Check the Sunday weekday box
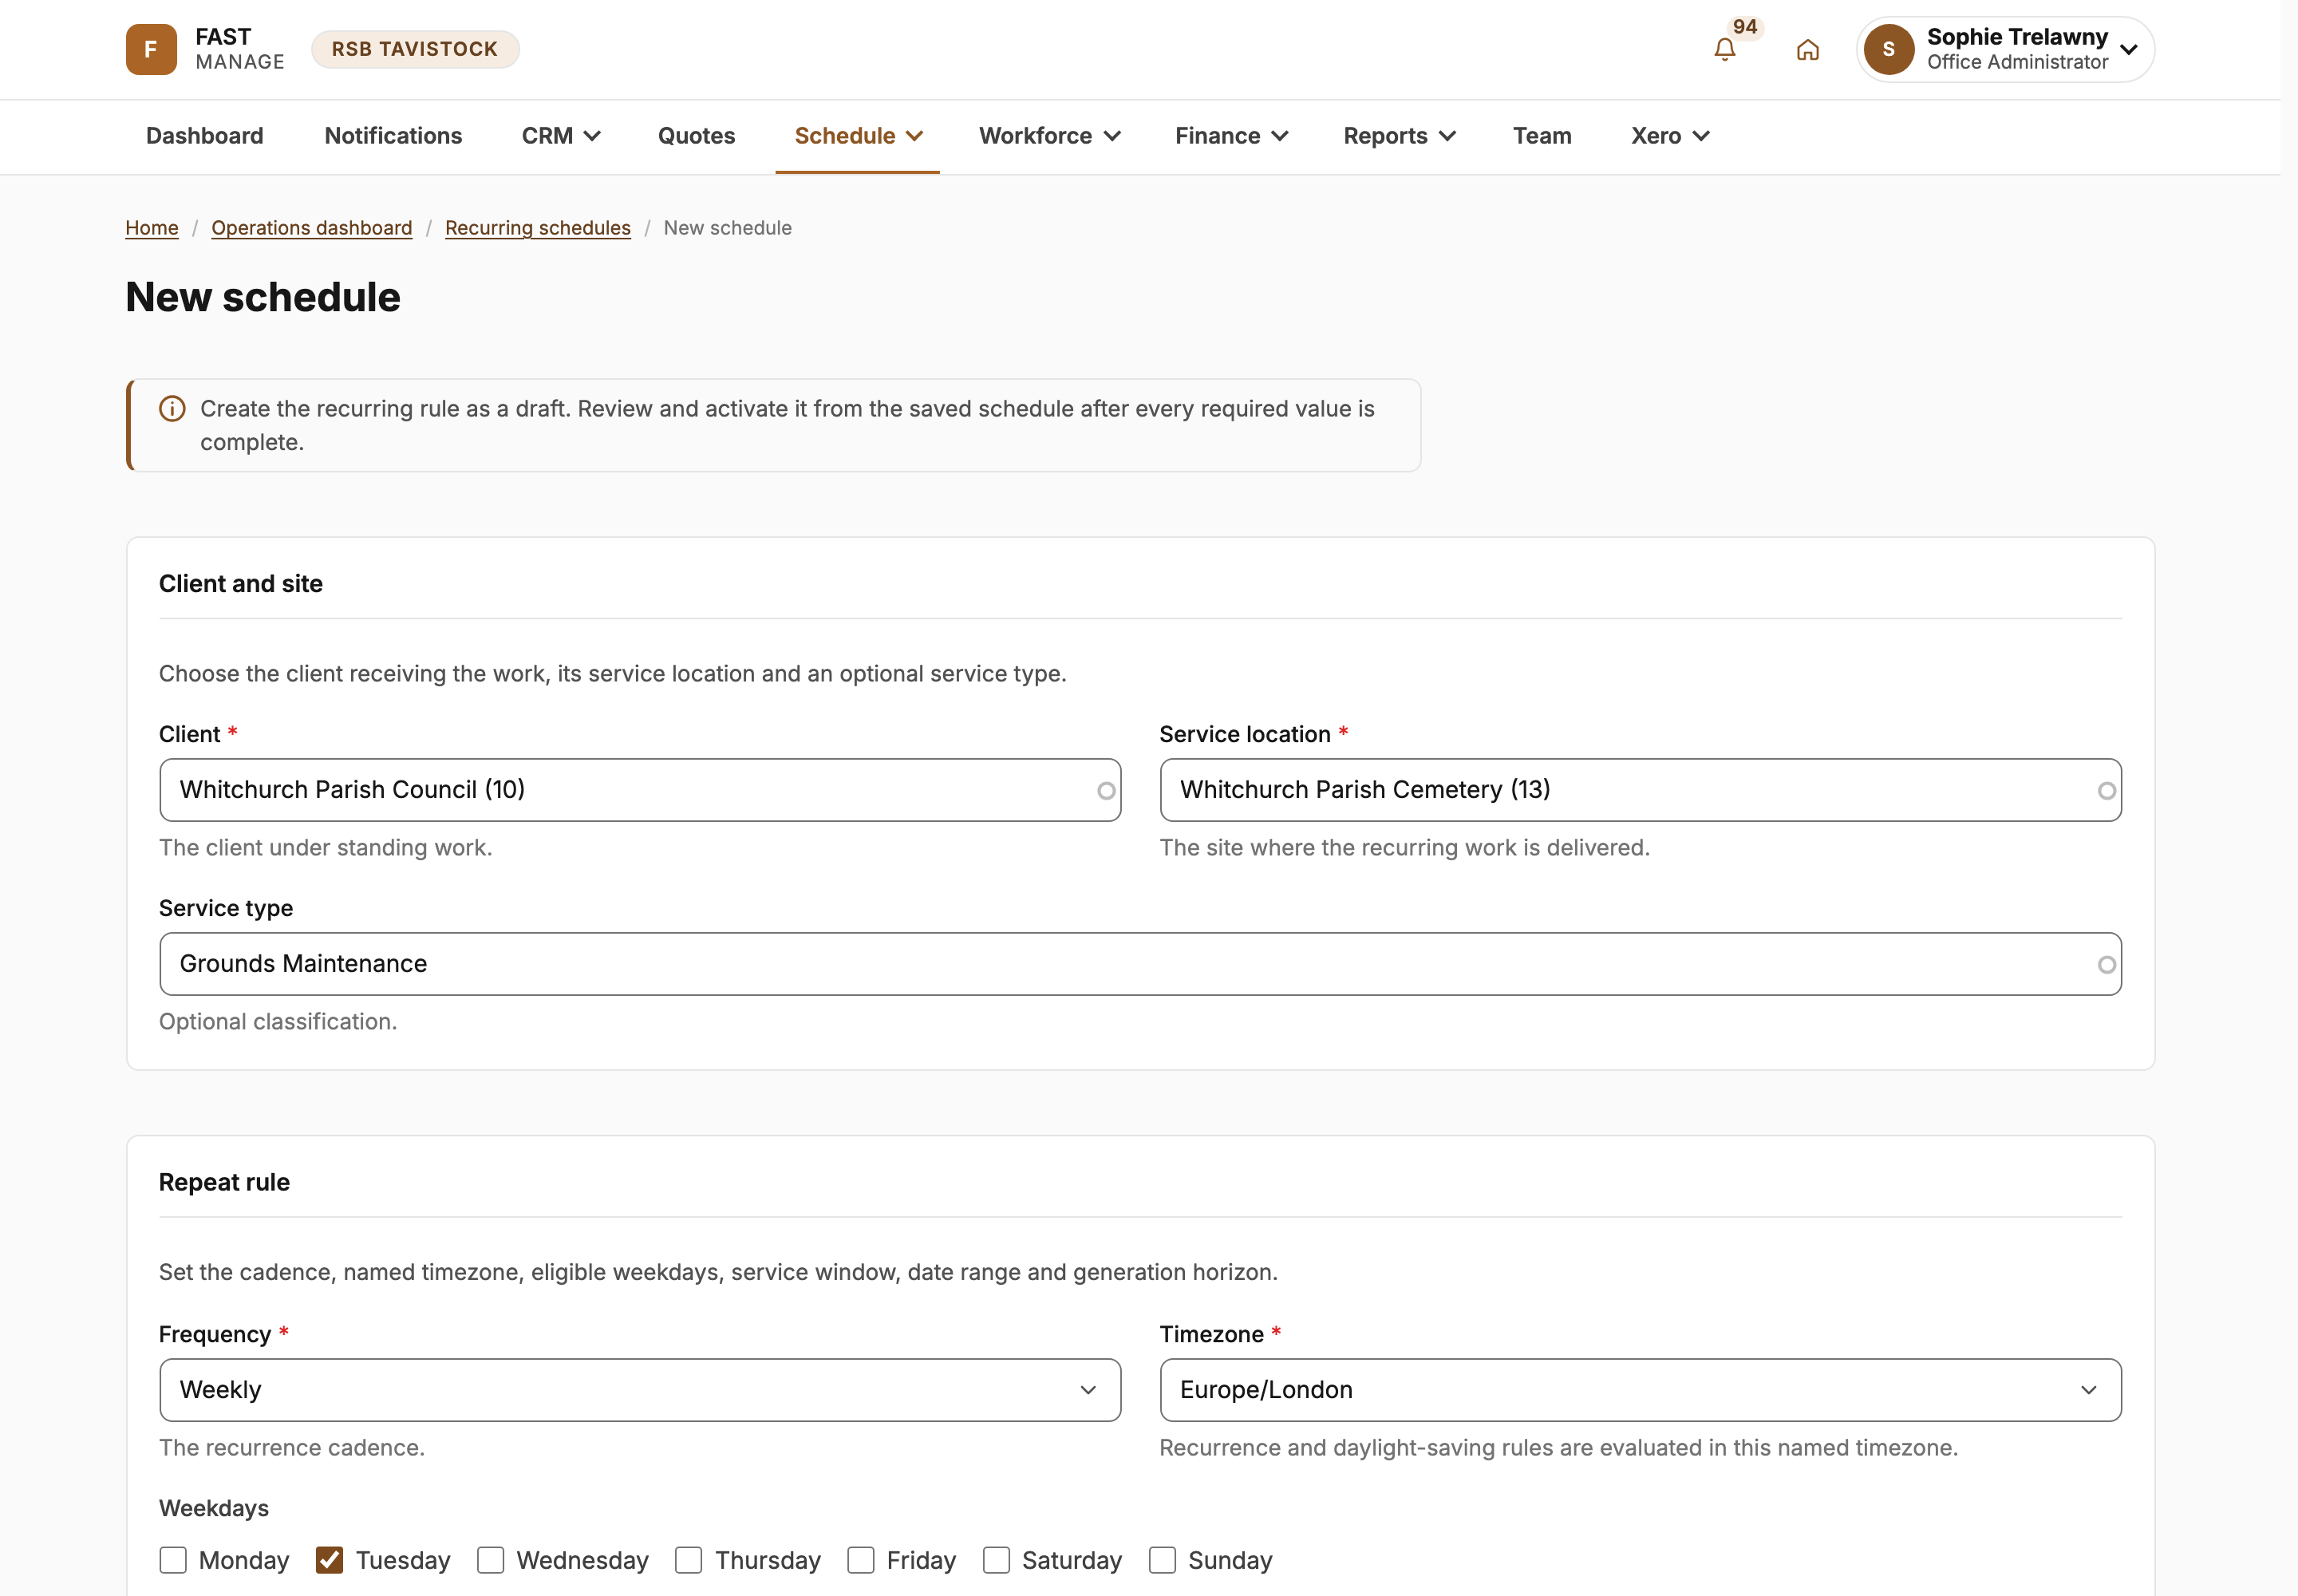The width and height of the screenshot is (2298, 1596). 1162,1560
